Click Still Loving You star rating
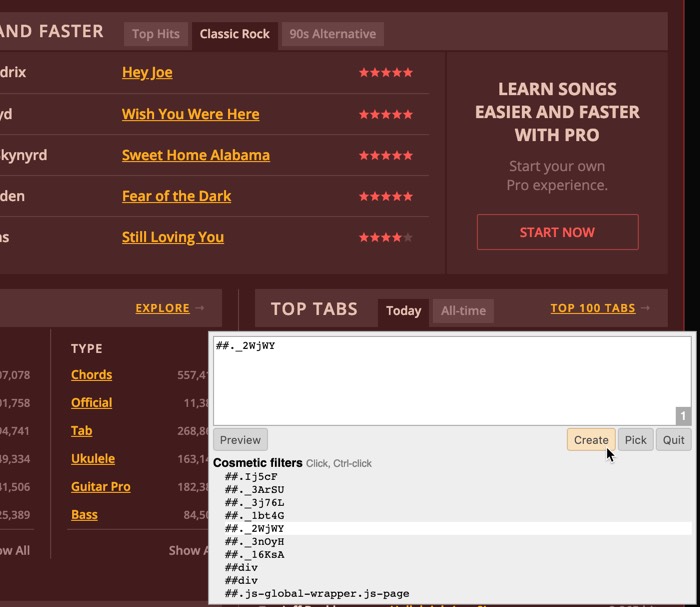This screenshot has width=700, height=607. point(386,237)
